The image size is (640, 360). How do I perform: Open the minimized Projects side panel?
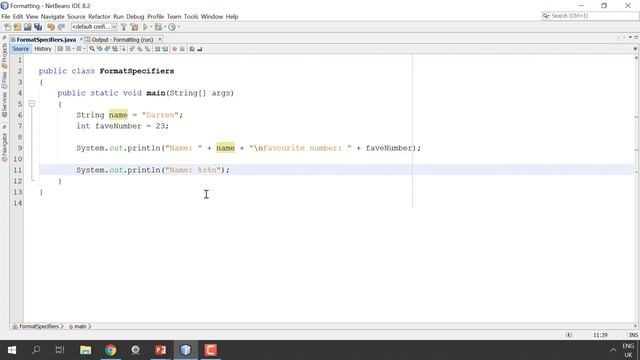[4, 55]
